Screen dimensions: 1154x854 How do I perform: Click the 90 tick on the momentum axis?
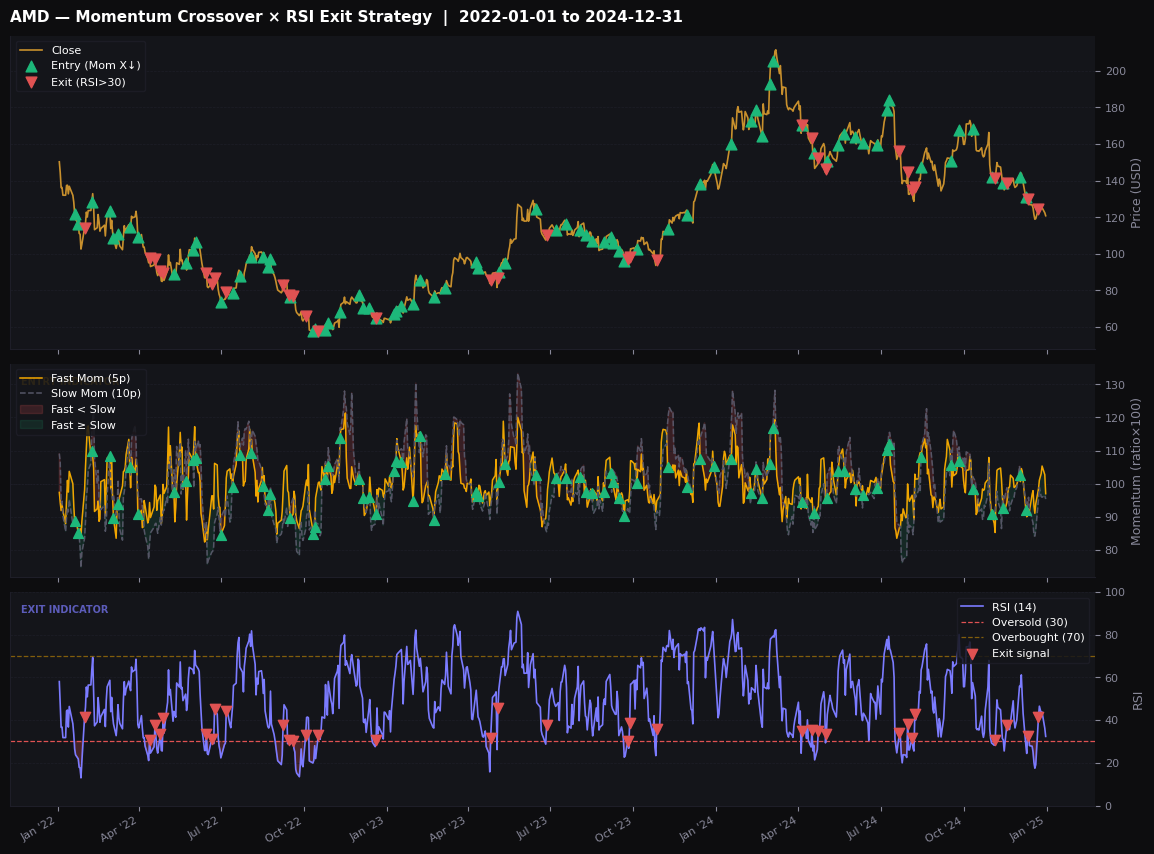(1112, 518)
